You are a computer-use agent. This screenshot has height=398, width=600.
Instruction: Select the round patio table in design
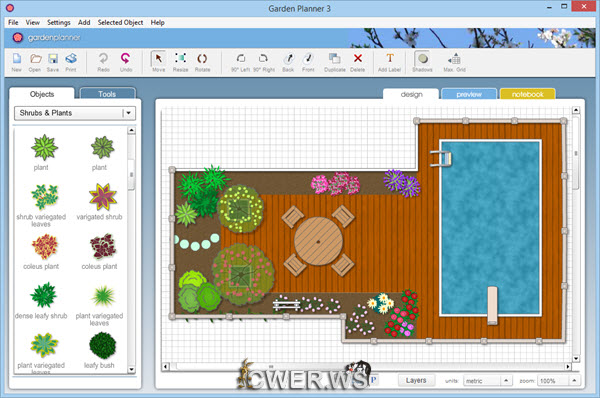pos(318,241)
